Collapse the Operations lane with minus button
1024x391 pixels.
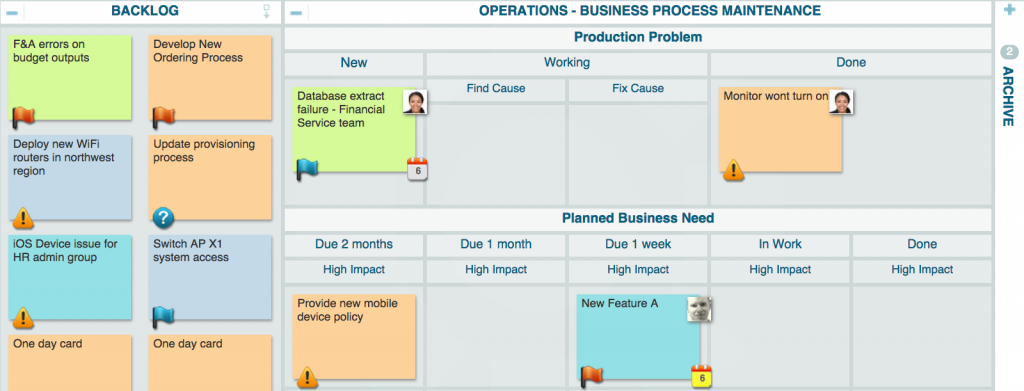[296, 12]
